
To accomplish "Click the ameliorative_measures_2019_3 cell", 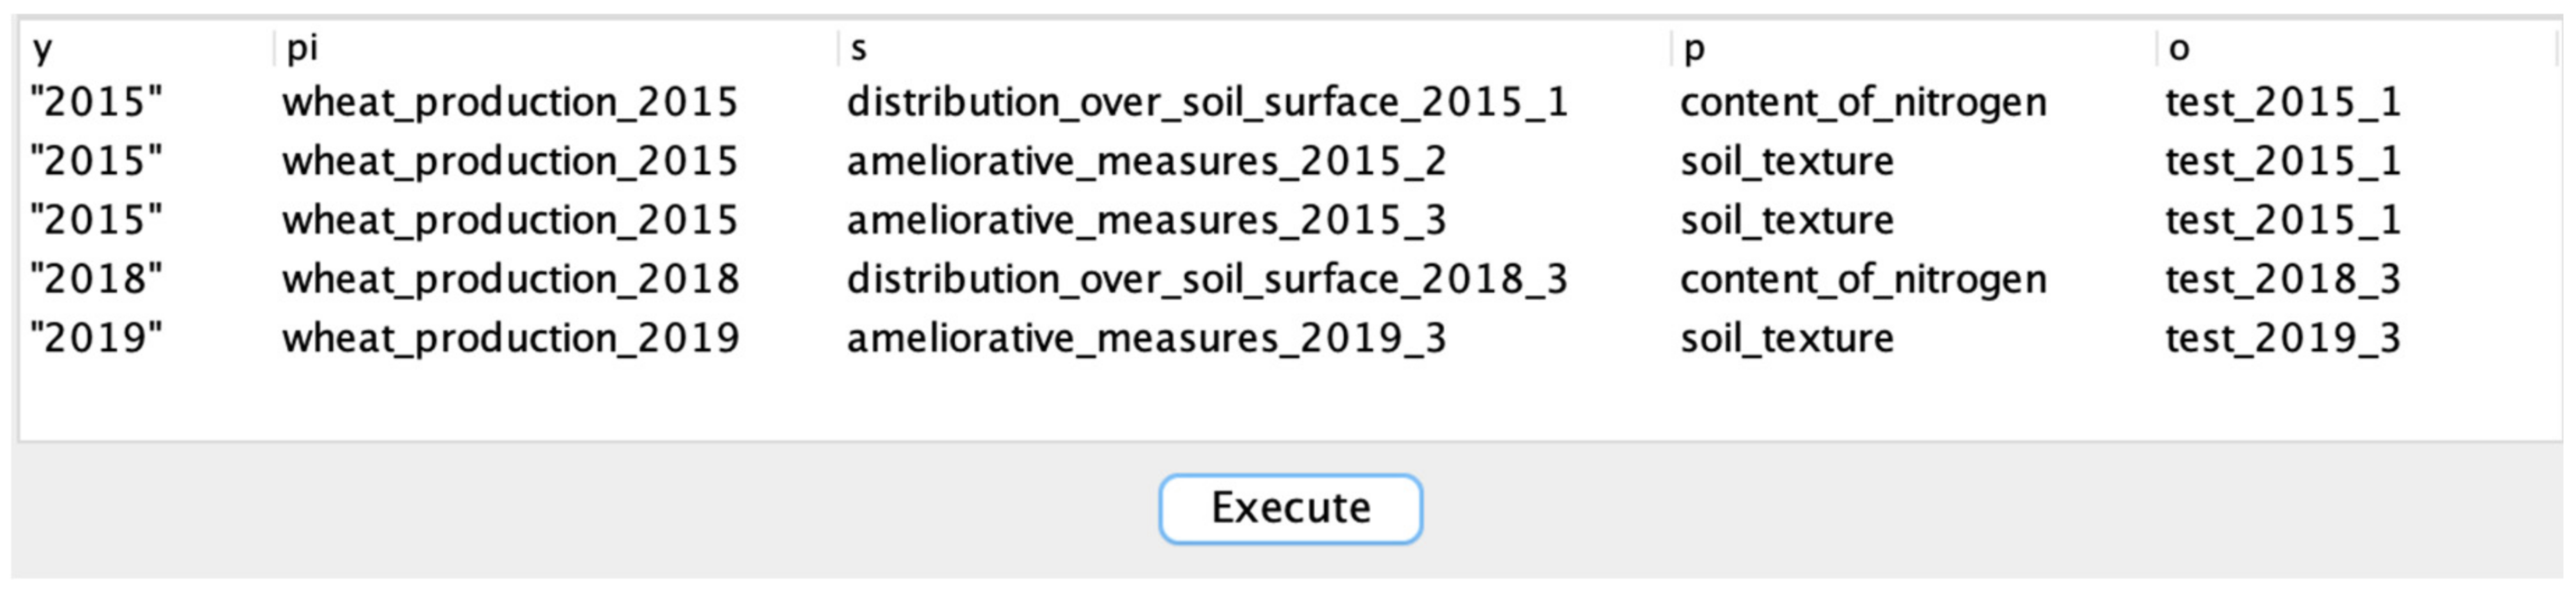I will 1146,338.
